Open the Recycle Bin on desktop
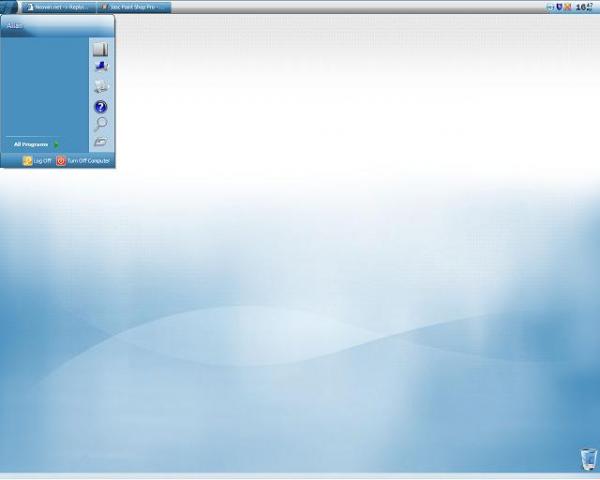This screenshot has width=600, height=480. [589, 459]
